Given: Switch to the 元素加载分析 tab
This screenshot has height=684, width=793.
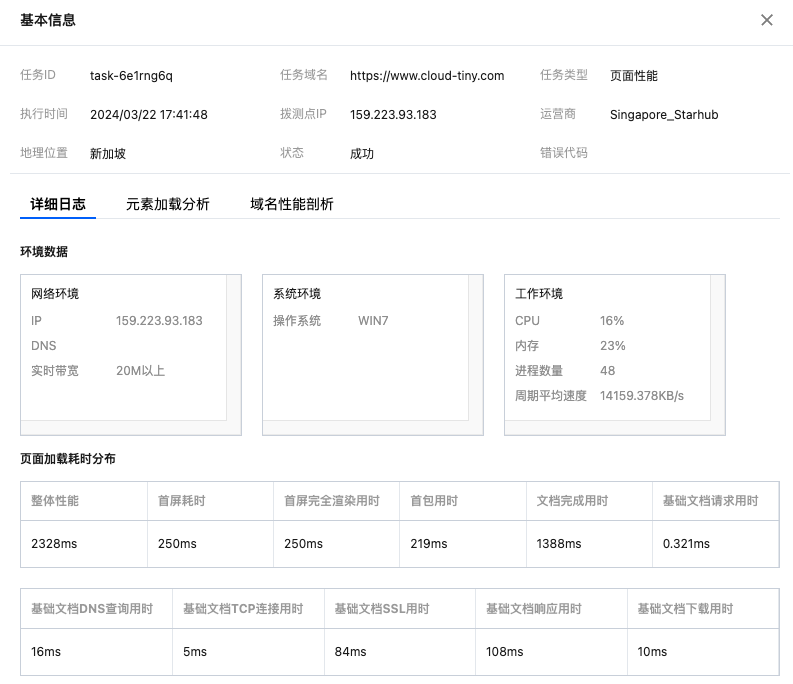Looking at the screenshot, I should [168, 204].
